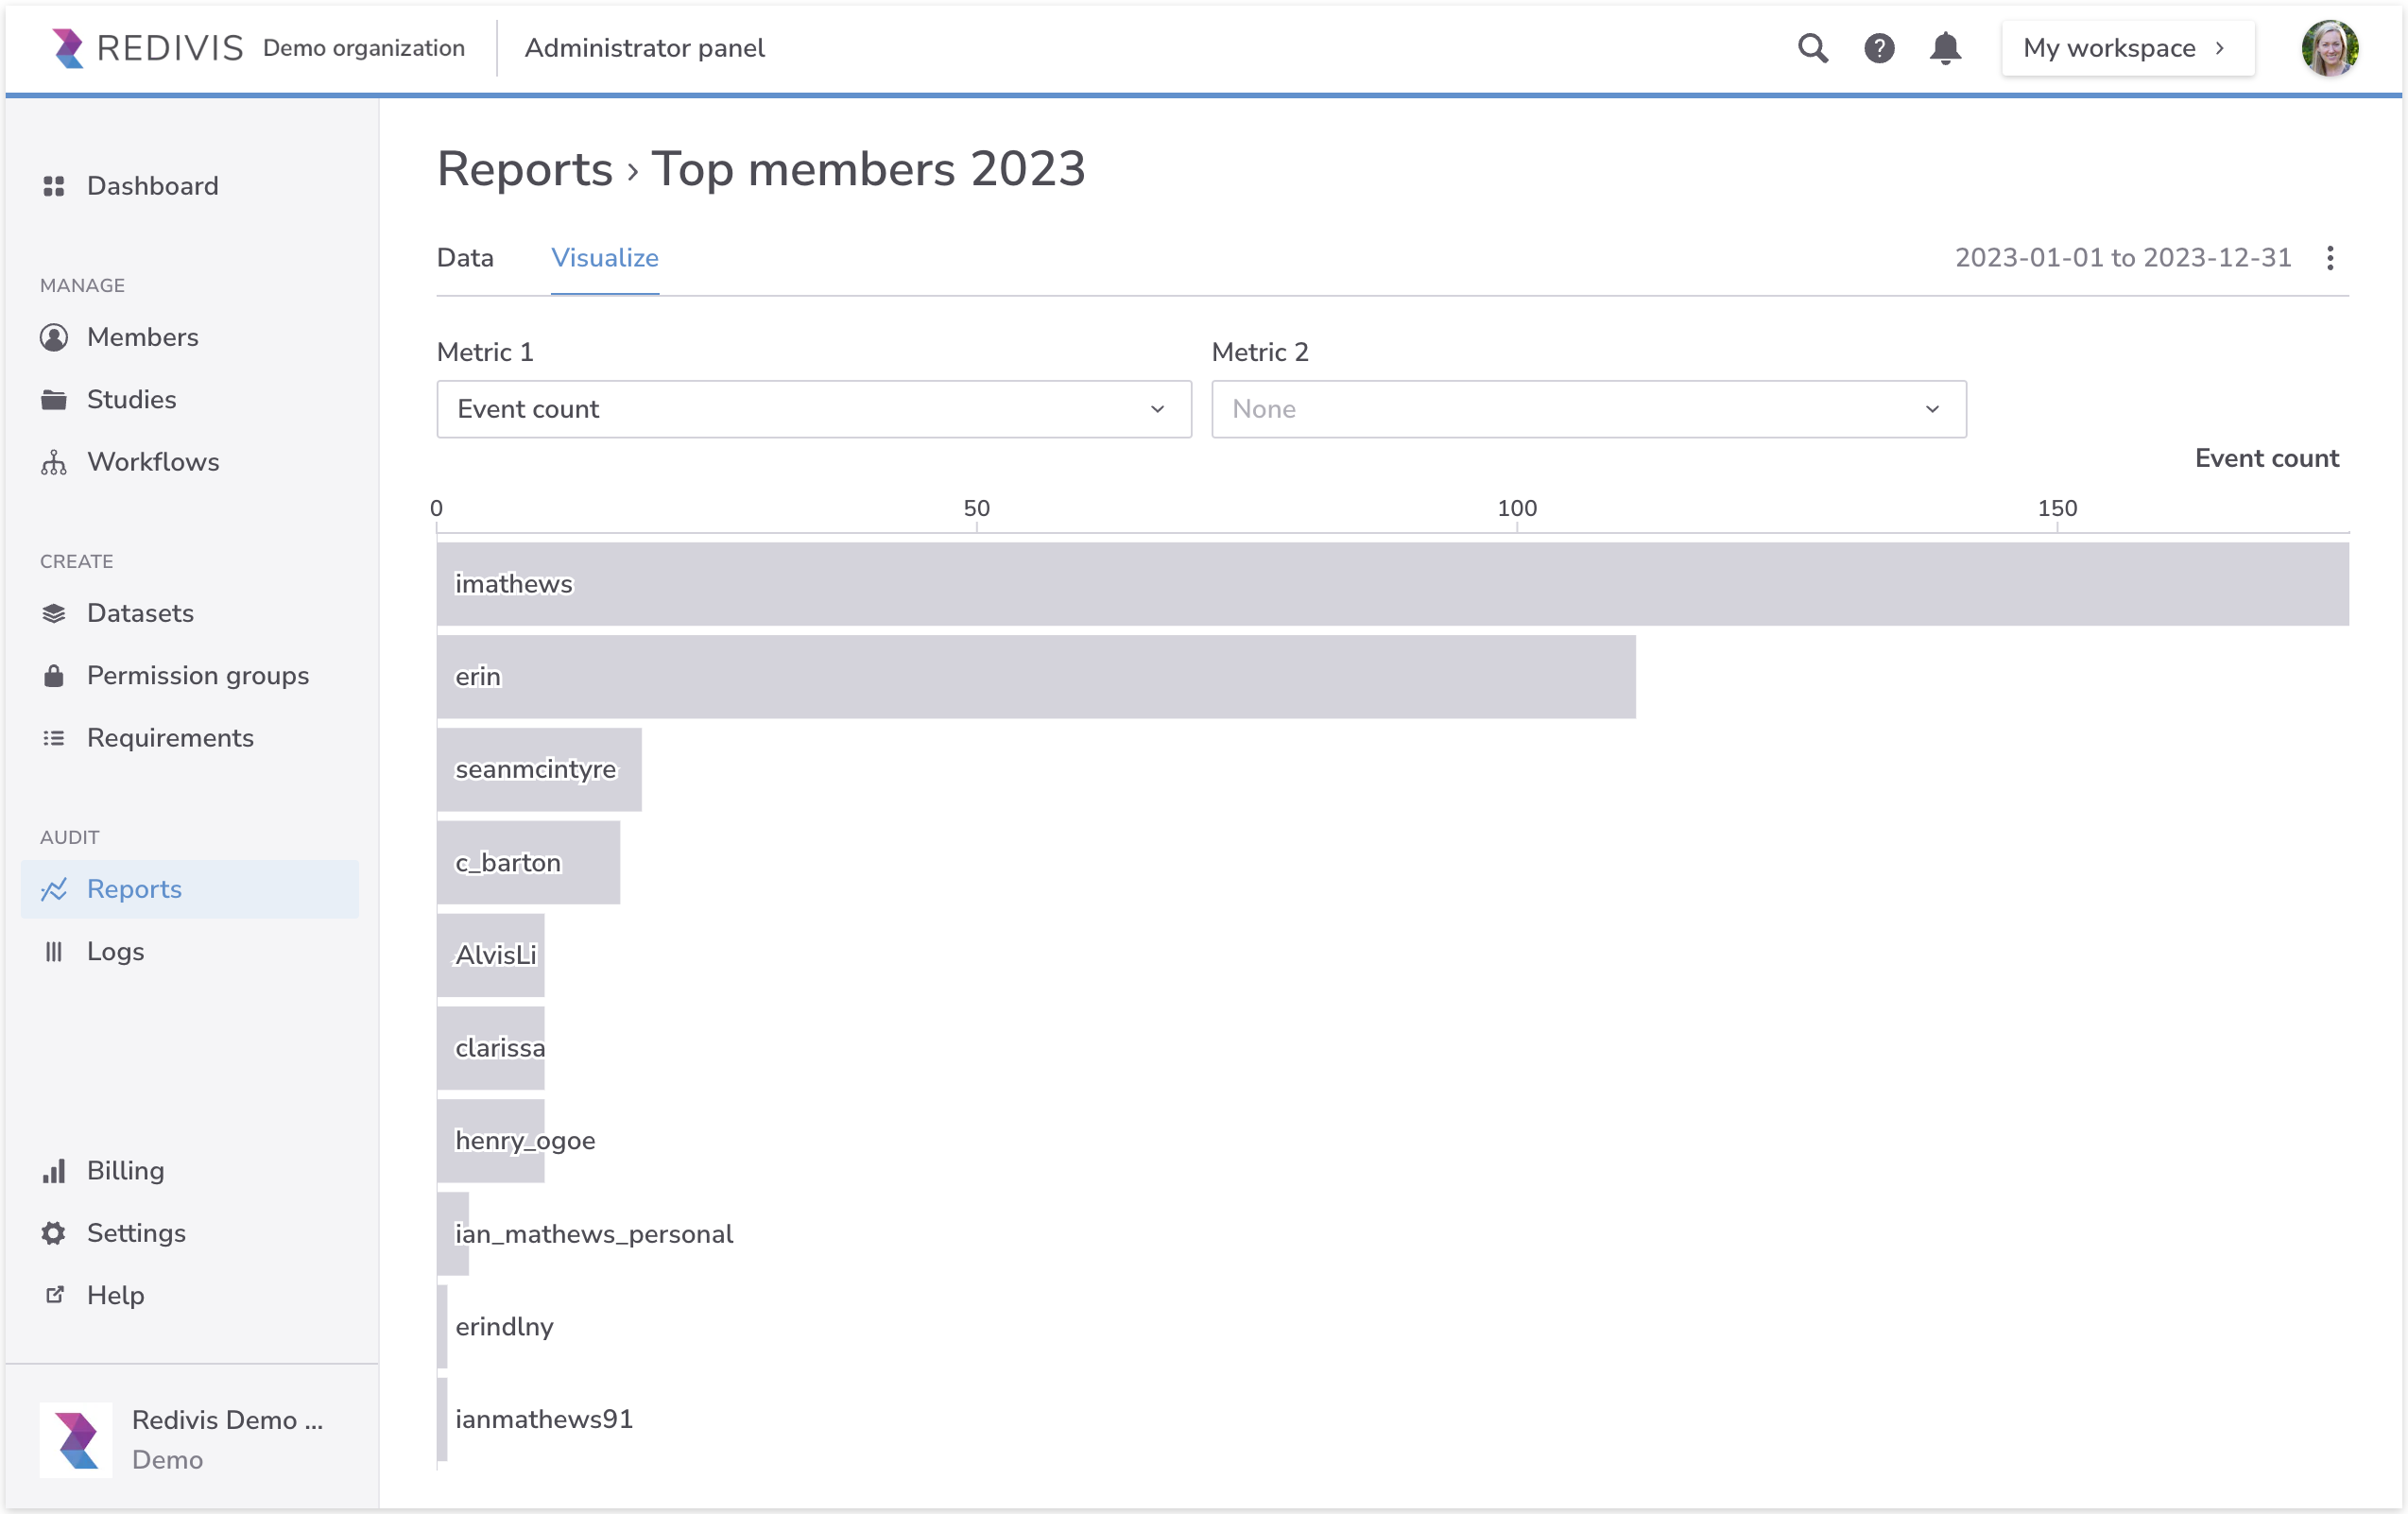This screenshot has width=2408, height=1514.
Task: Click the Workflows tree icon
Action: pos(54,462)
